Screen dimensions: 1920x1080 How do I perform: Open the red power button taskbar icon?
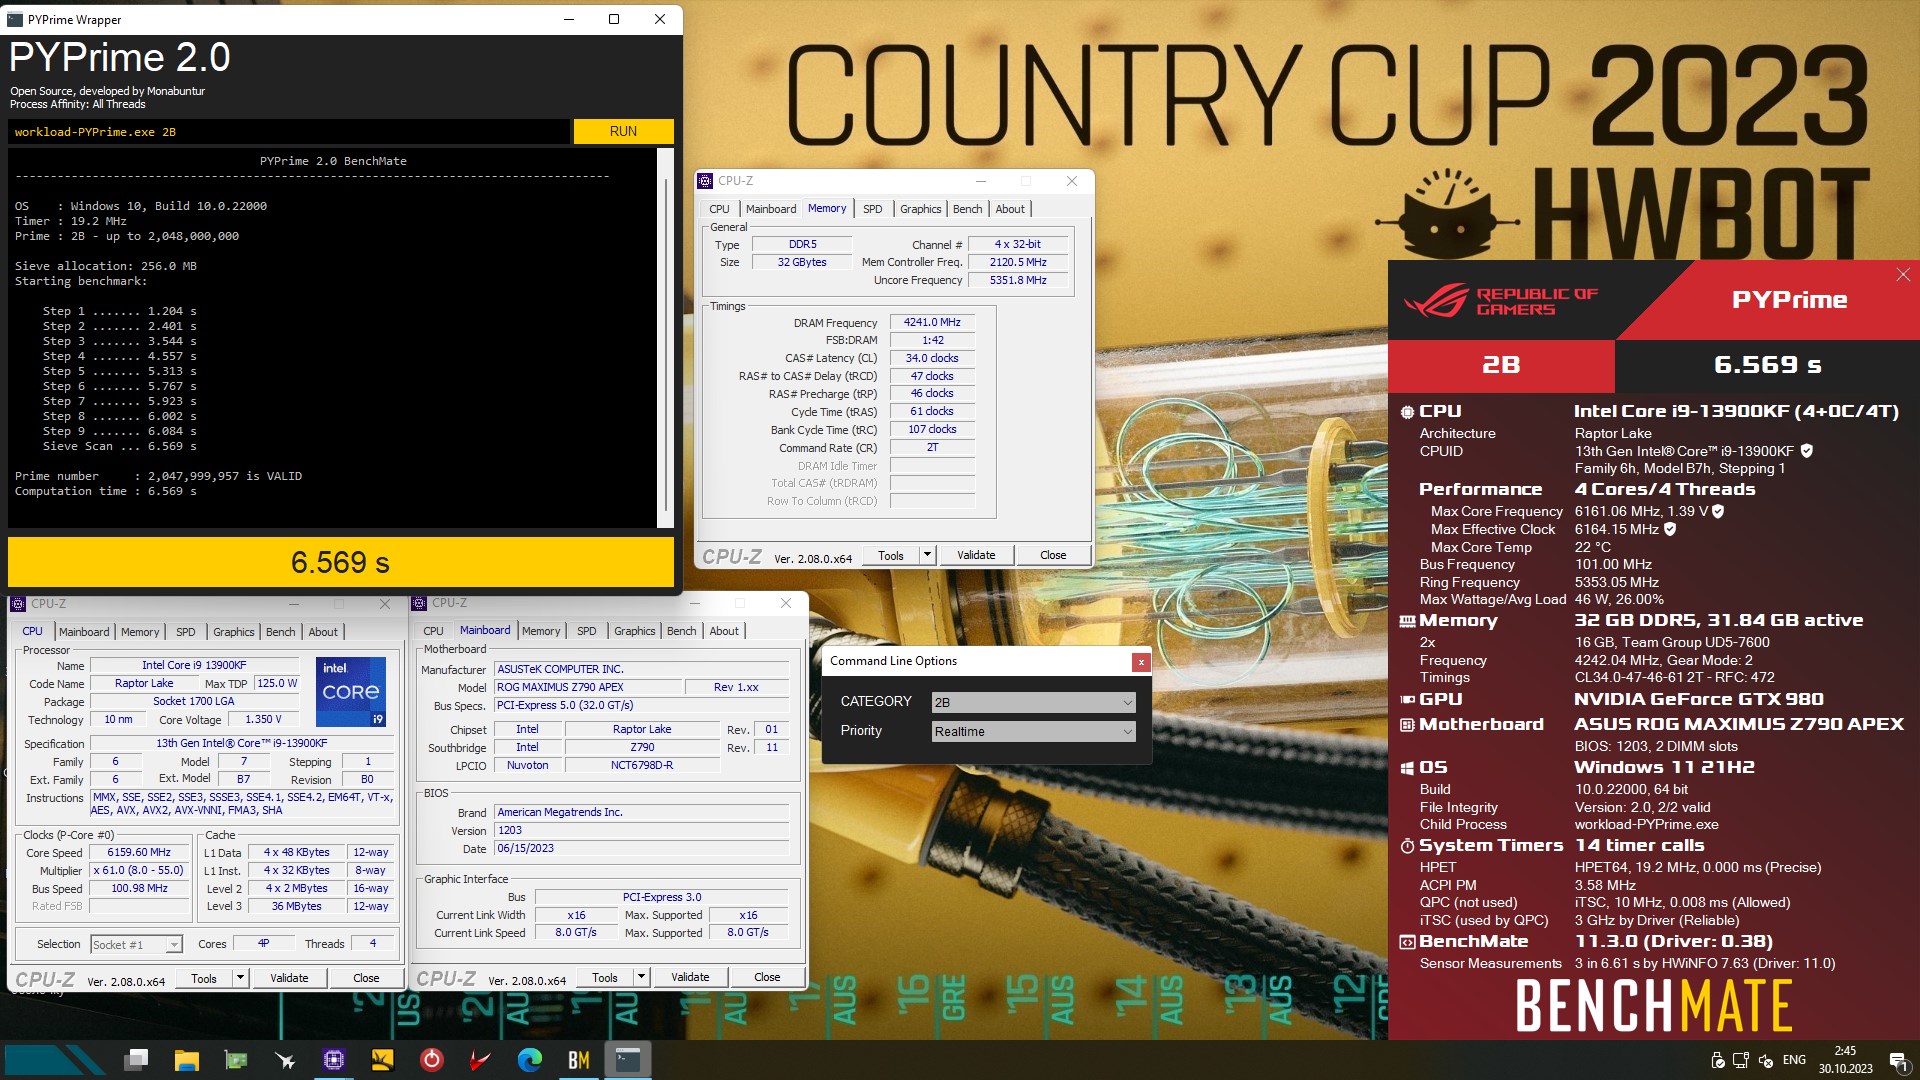432,1059
